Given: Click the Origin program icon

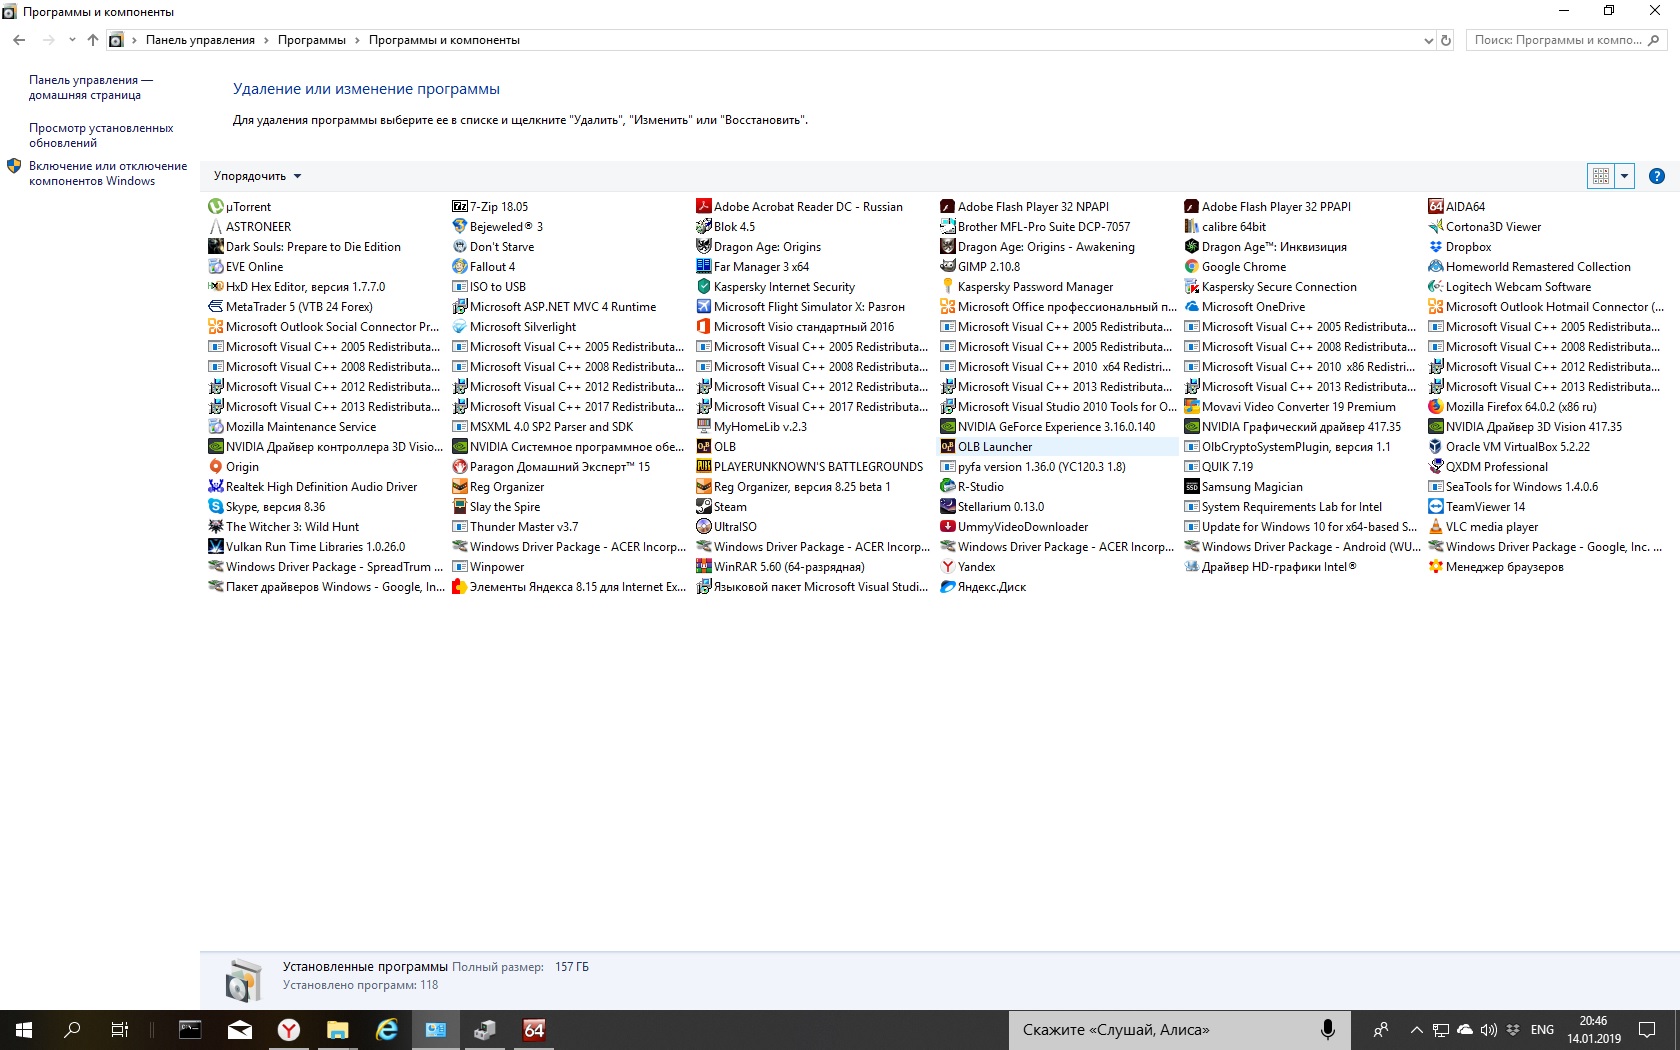Looking at the screenshot, I should (215, 467).
